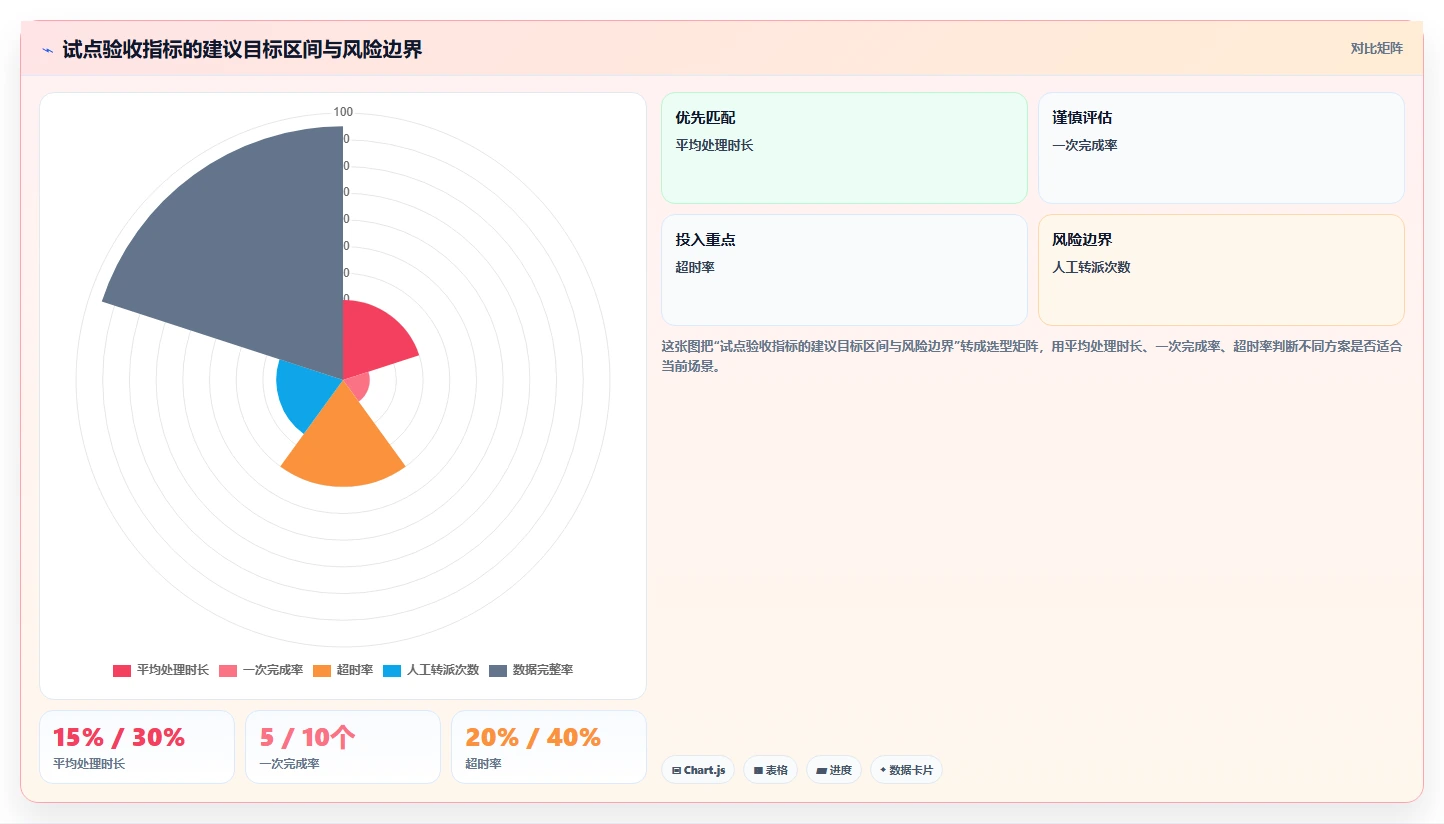Viewport: 1444px width, 824px height.
Task: Open the 谨慎评估 matrix card
Action: click(1221, 148)
